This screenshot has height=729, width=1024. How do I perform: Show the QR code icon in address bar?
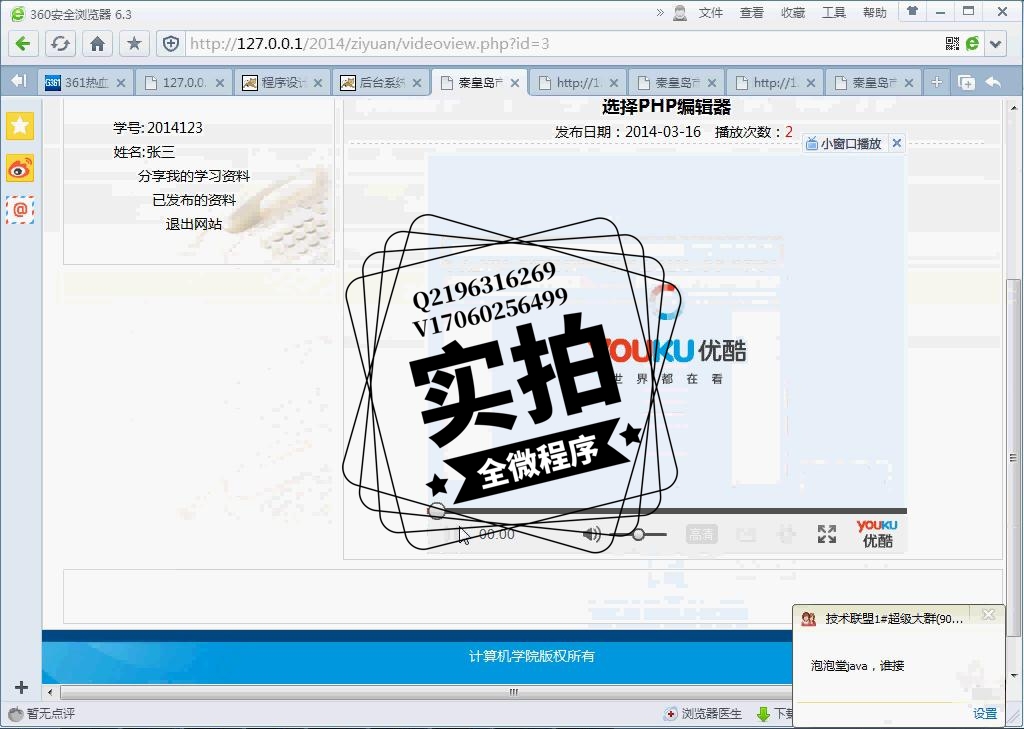pos(952,44)
